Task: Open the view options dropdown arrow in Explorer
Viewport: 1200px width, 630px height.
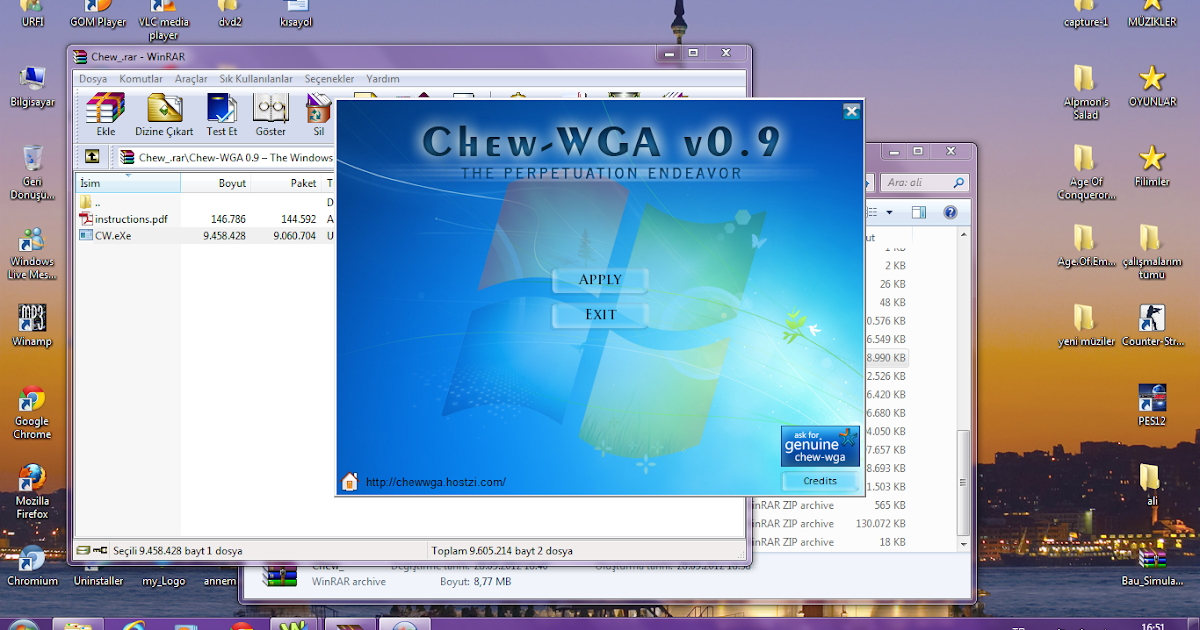Action: (887, 212)
